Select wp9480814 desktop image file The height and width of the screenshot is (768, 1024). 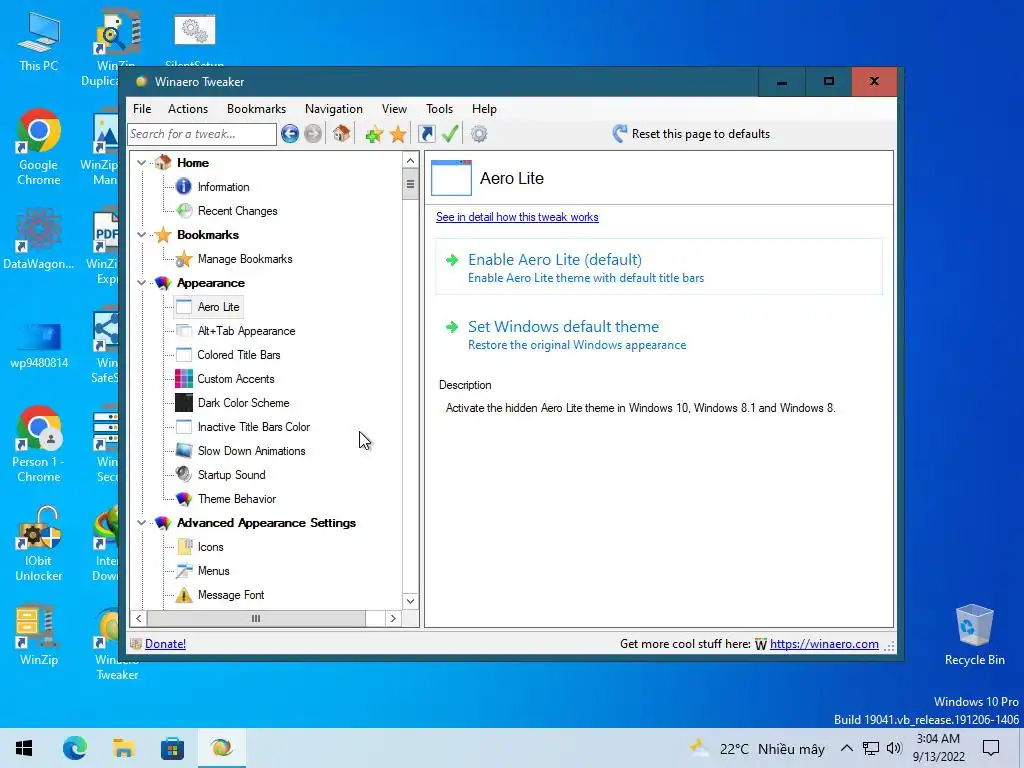39,345
